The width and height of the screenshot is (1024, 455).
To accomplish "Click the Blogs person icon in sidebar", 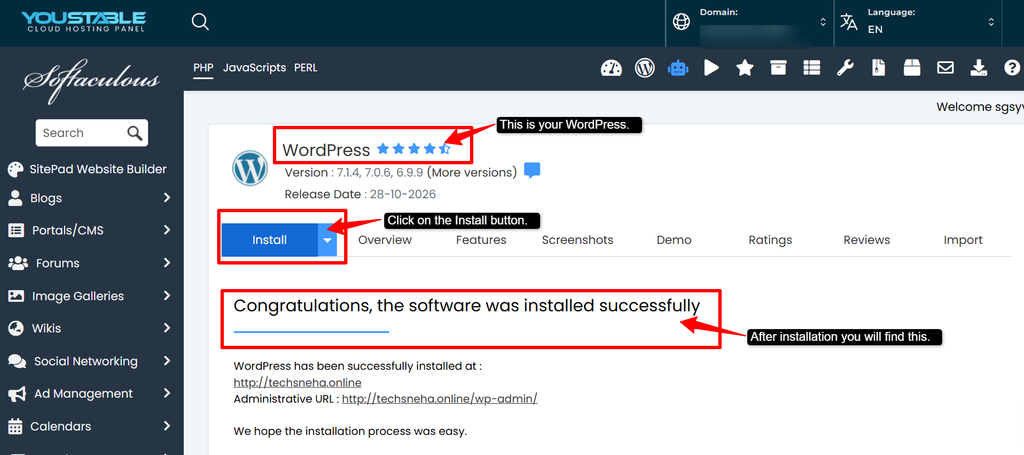I will [15, 198].
